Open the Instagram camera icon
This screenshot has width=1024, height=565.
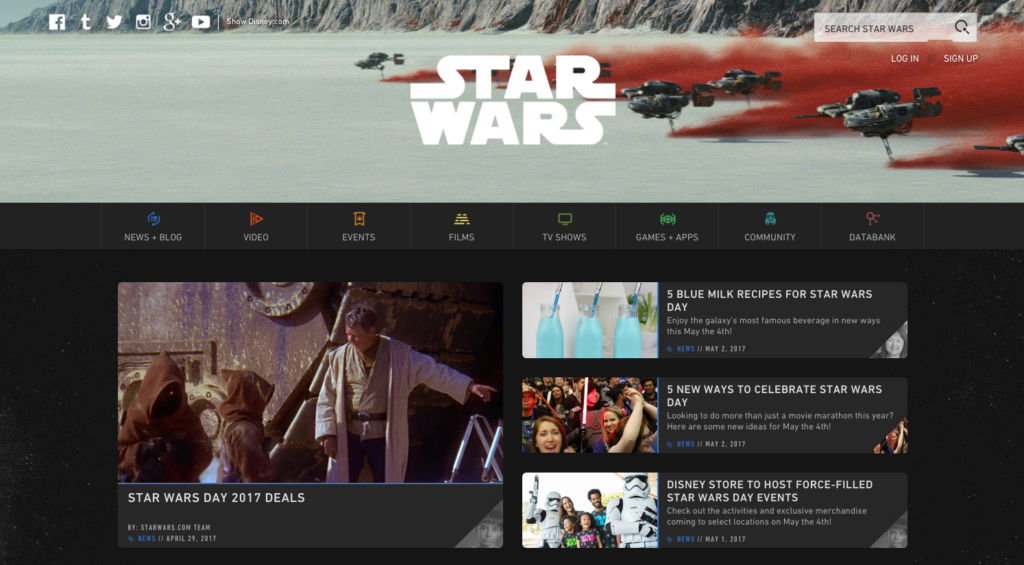(x=143, y=22)
